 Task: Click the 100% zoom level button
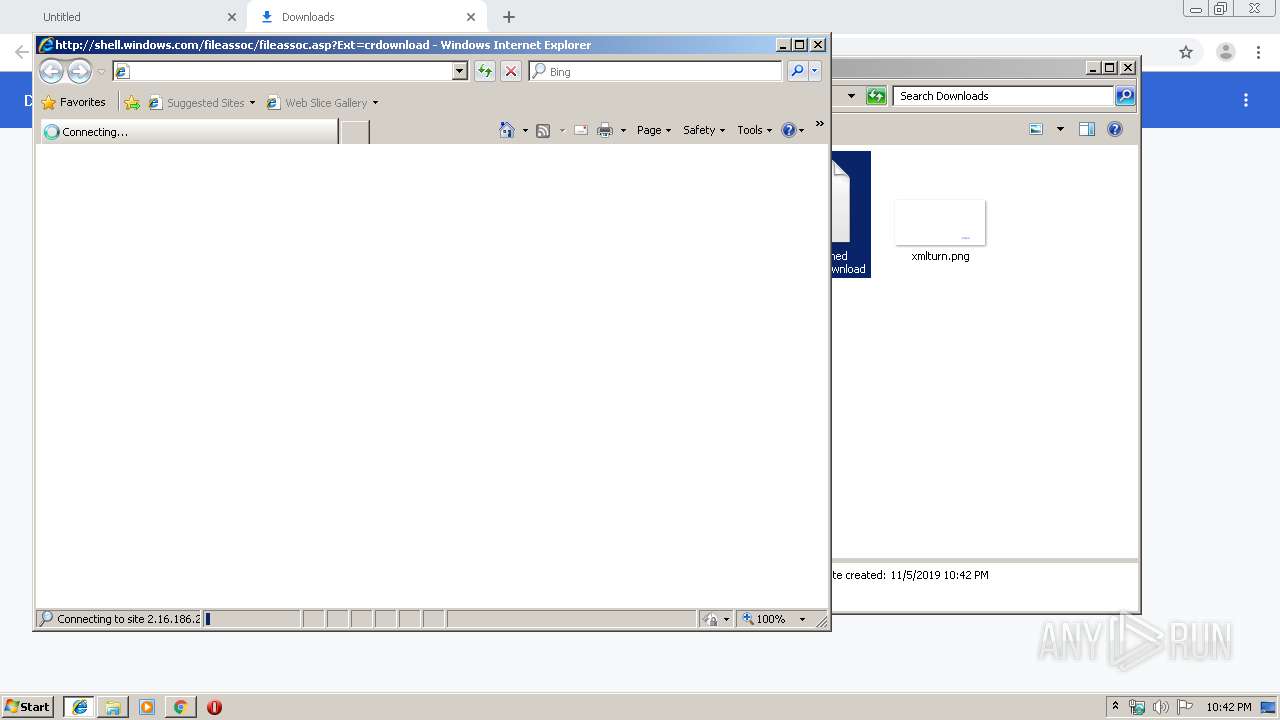[x=765, y=619]
